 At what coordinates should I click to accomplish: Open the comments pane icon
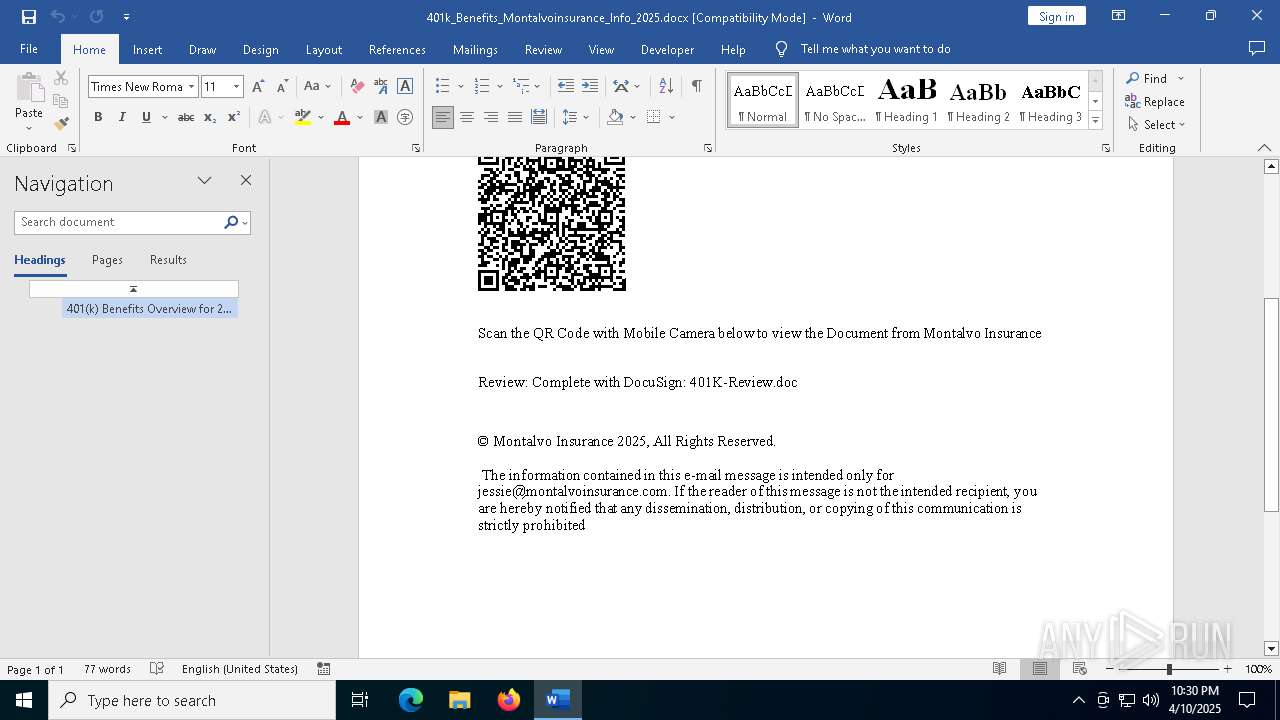[1257, 48]
